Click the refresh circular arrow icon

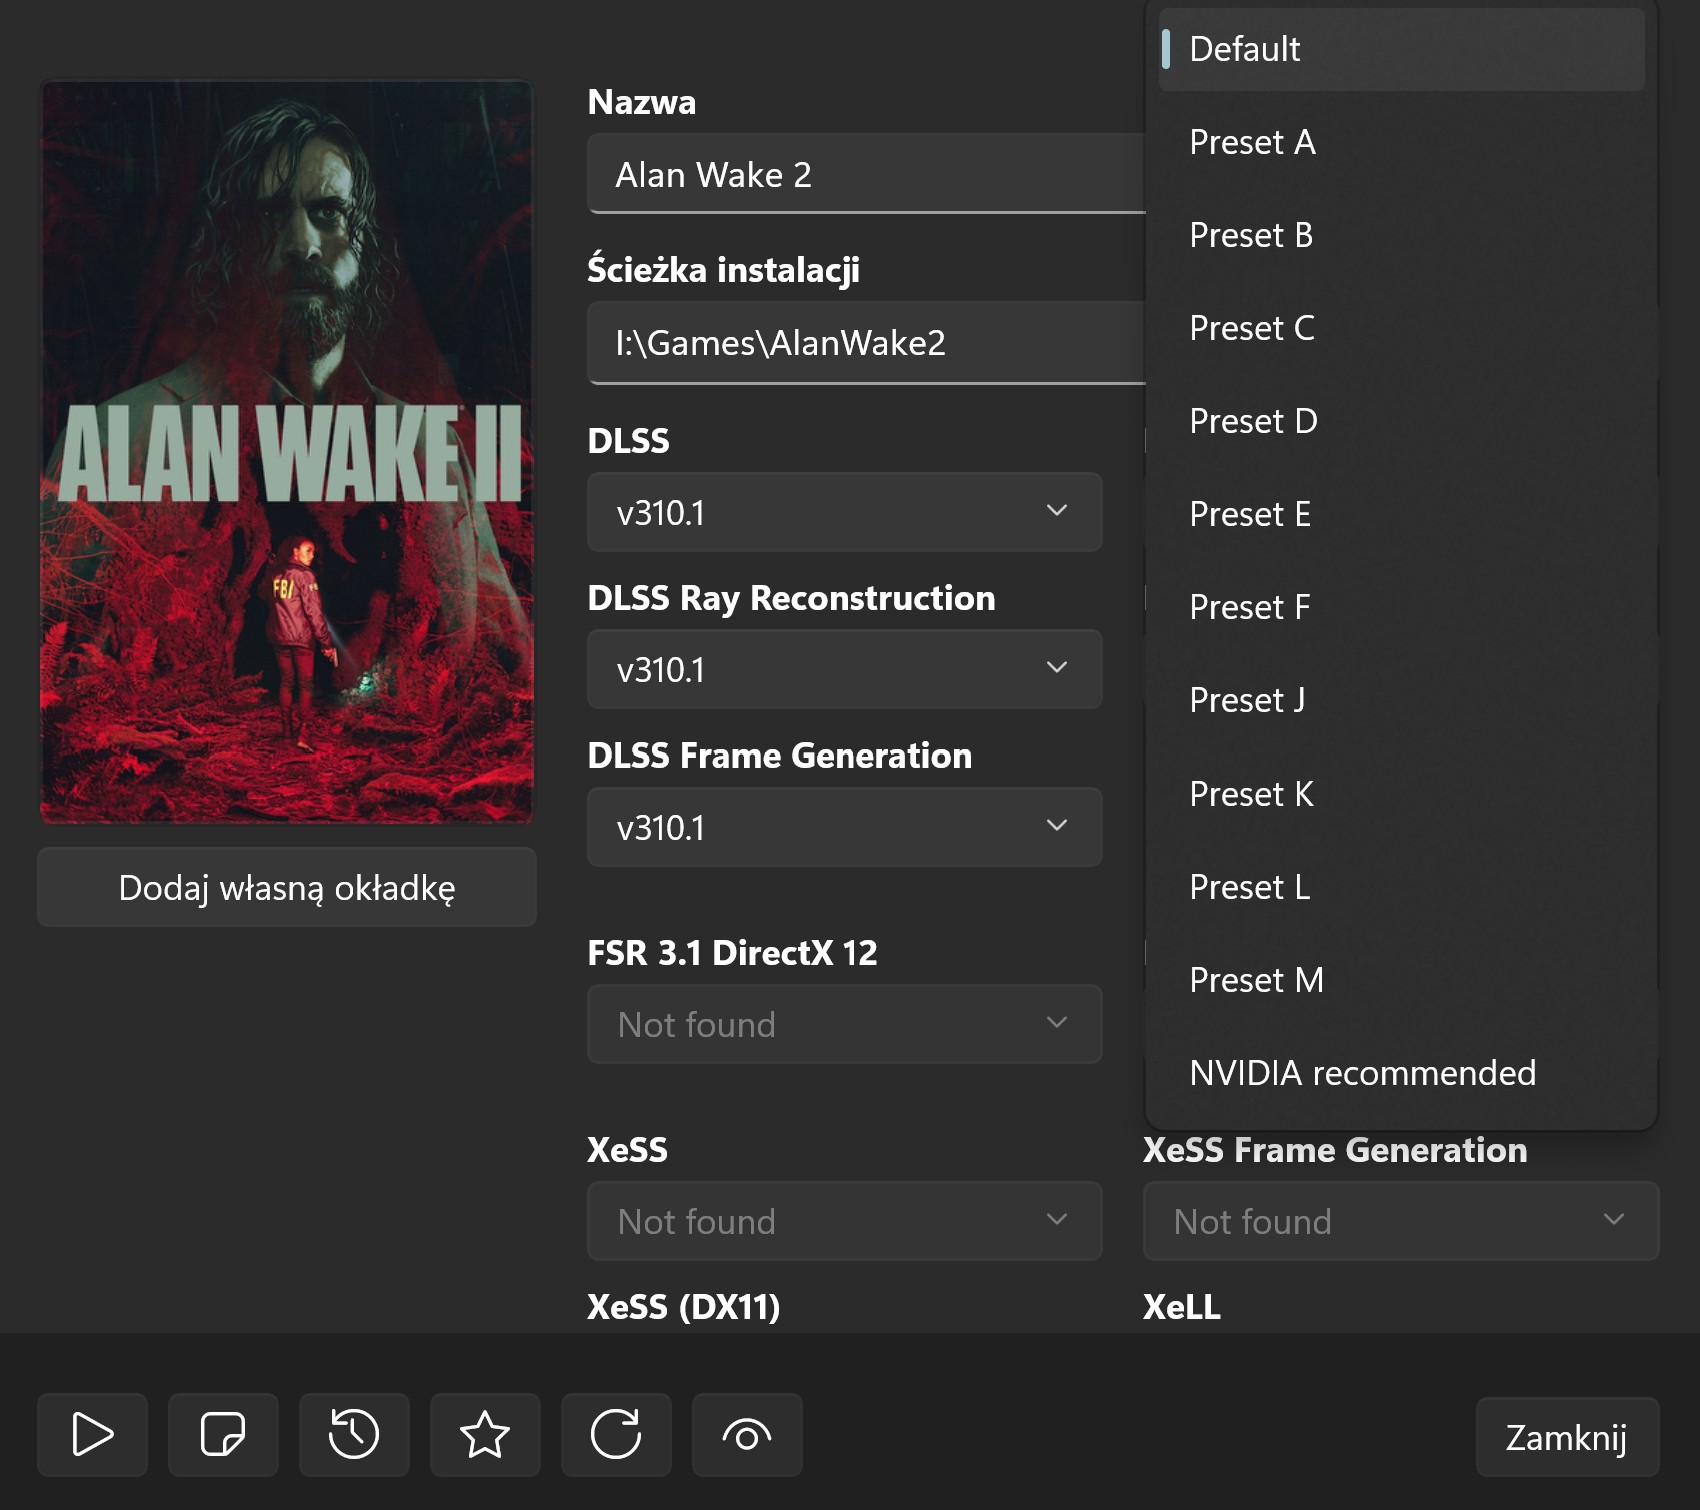(x=616, y=1435)
